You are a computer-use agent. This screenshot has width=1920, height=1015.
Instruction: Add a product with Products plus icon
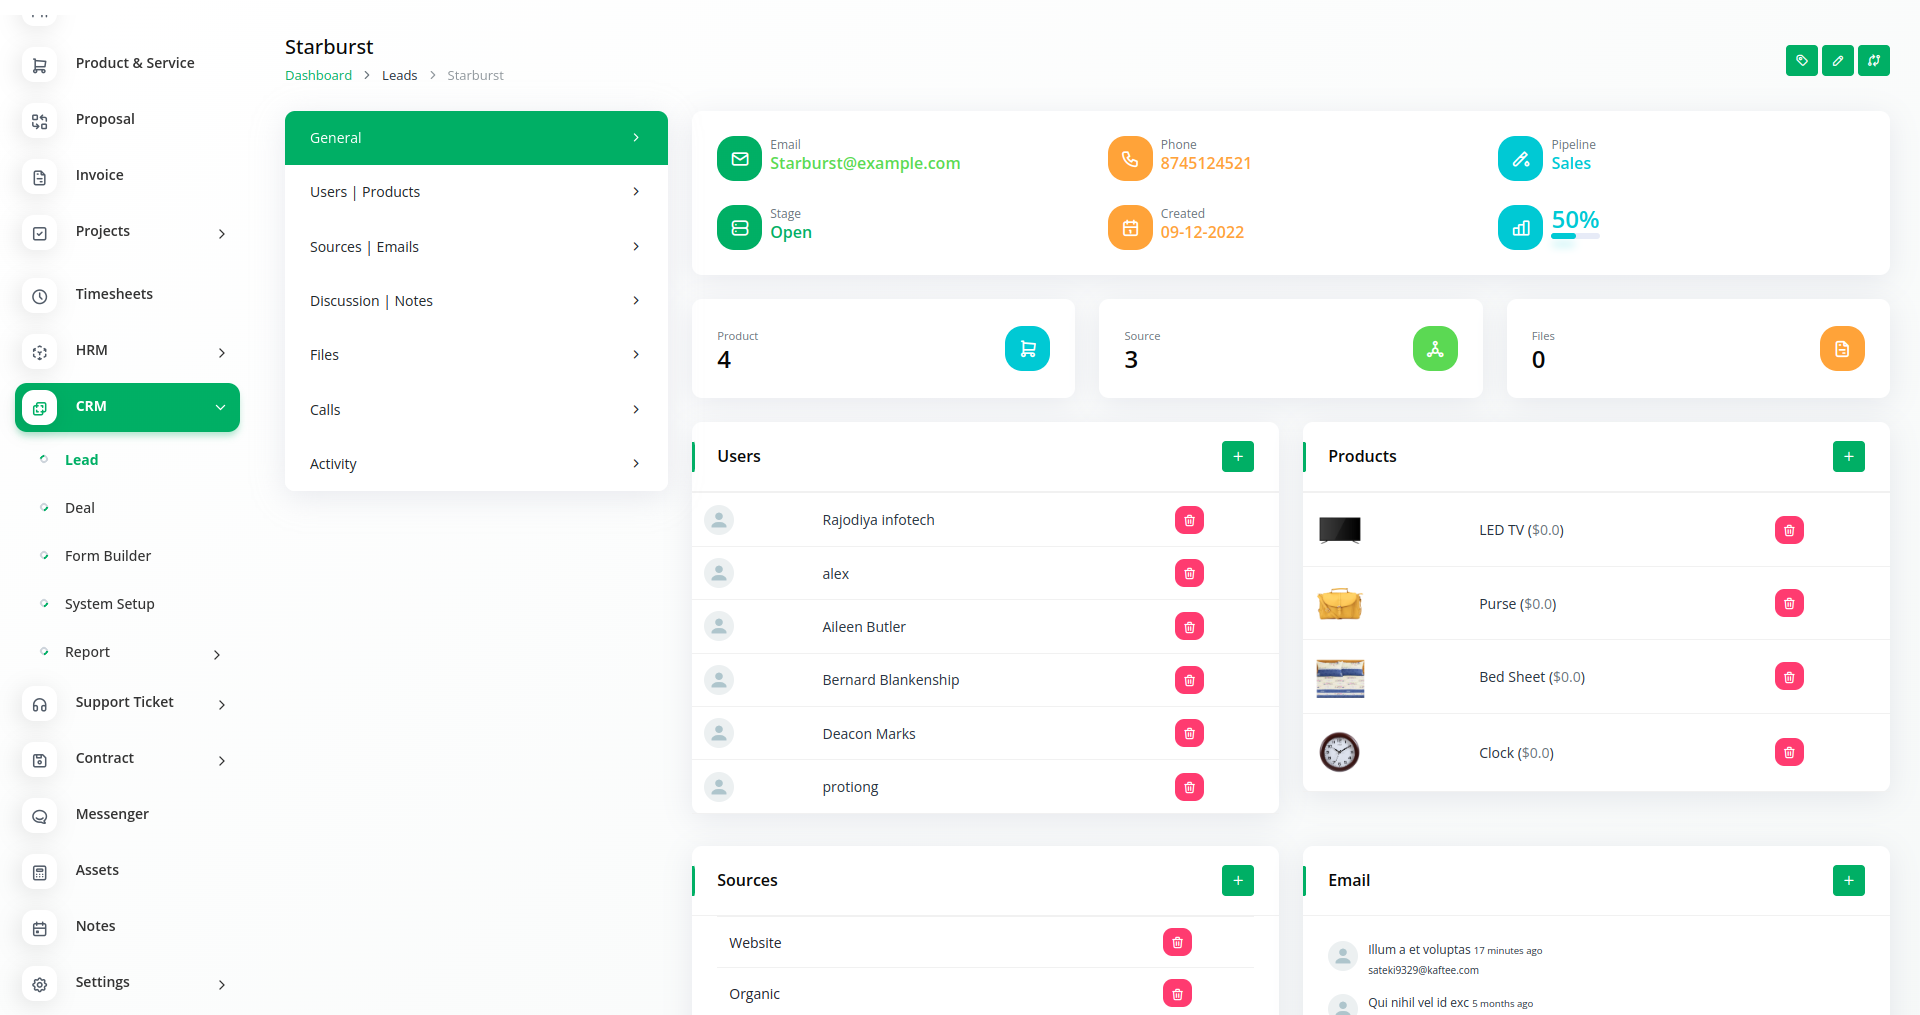(1848, 457)
